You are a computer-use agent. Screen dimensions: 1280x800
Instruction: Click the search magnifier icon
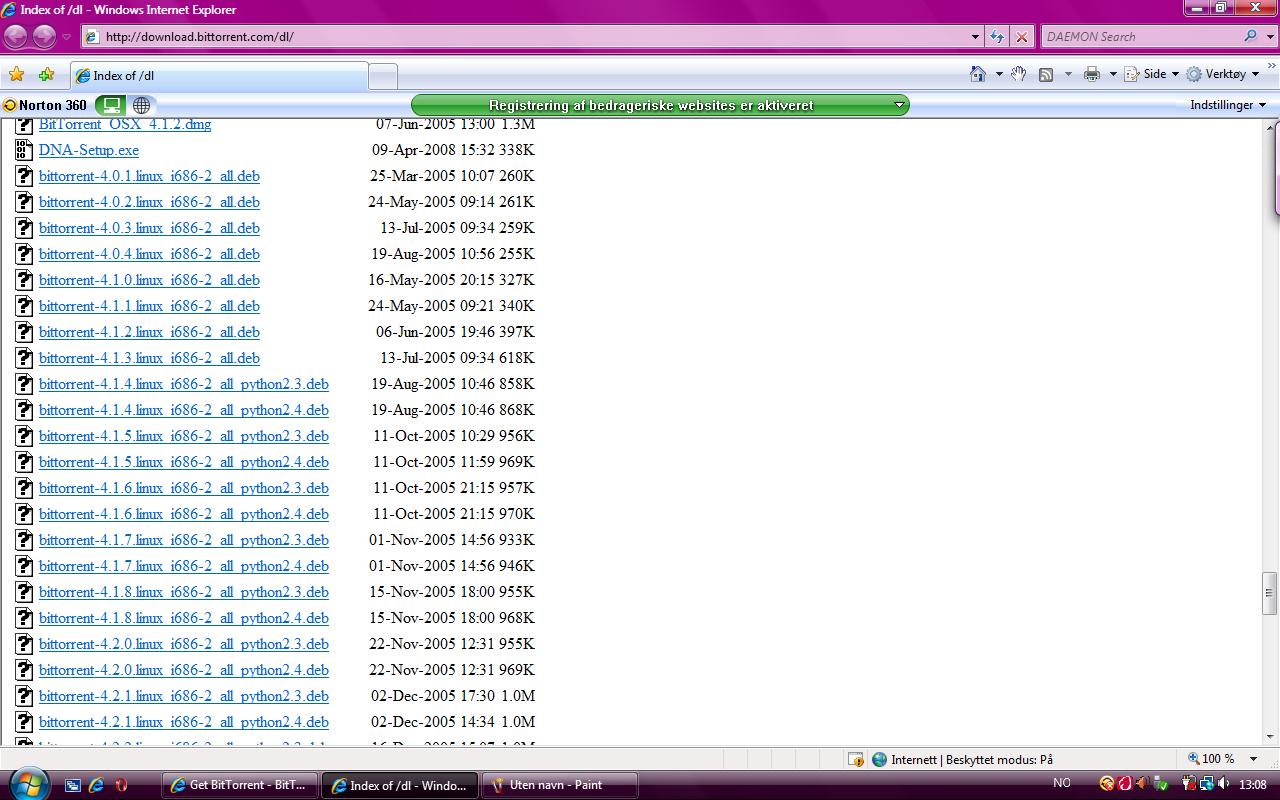pos(1250,37)
